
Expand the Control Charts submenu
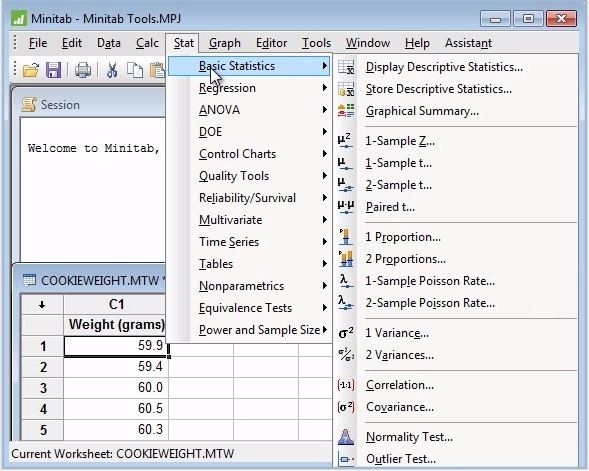(249, 154)
